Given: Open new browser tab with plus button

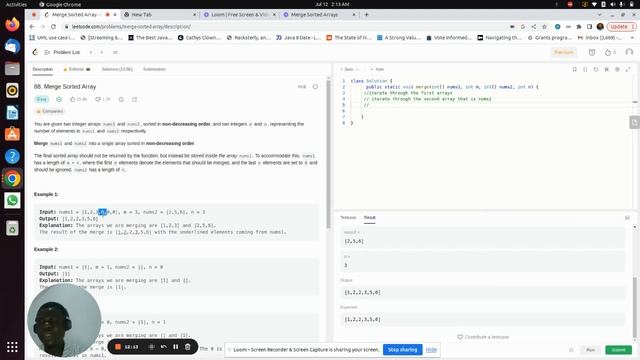Looking at the screenshot, I should [366, 14].
